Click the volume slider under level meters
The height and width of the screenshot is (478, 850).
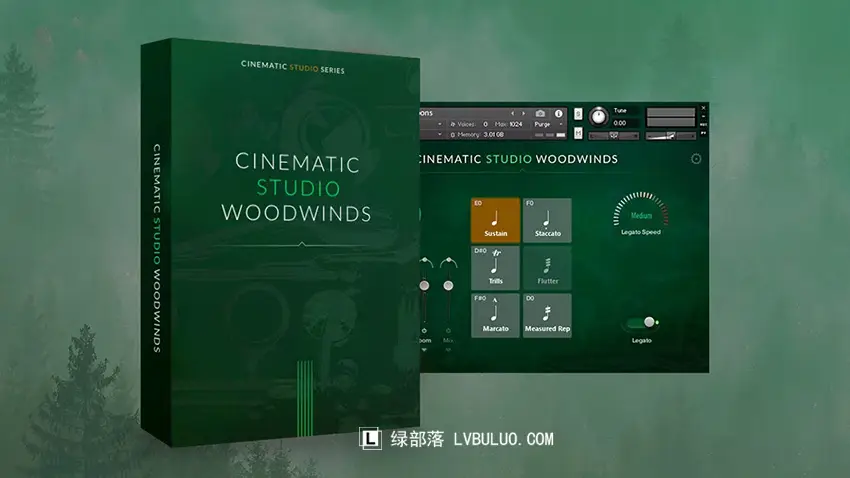671,135
